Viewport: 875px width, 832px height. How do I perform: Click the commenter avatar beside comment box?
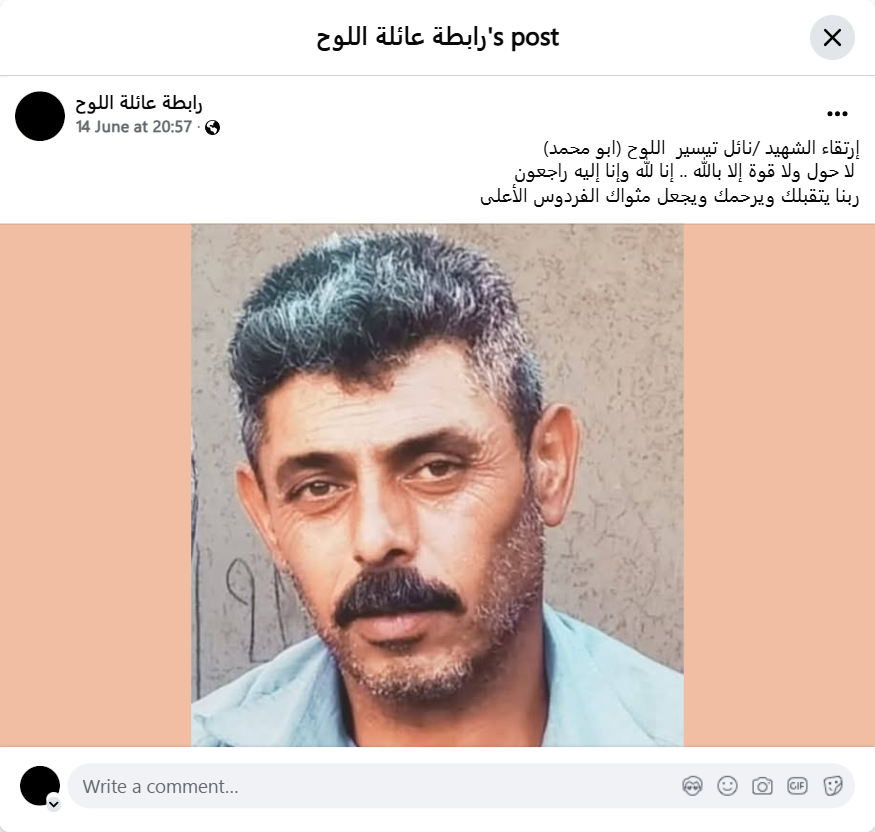[40, 786]
